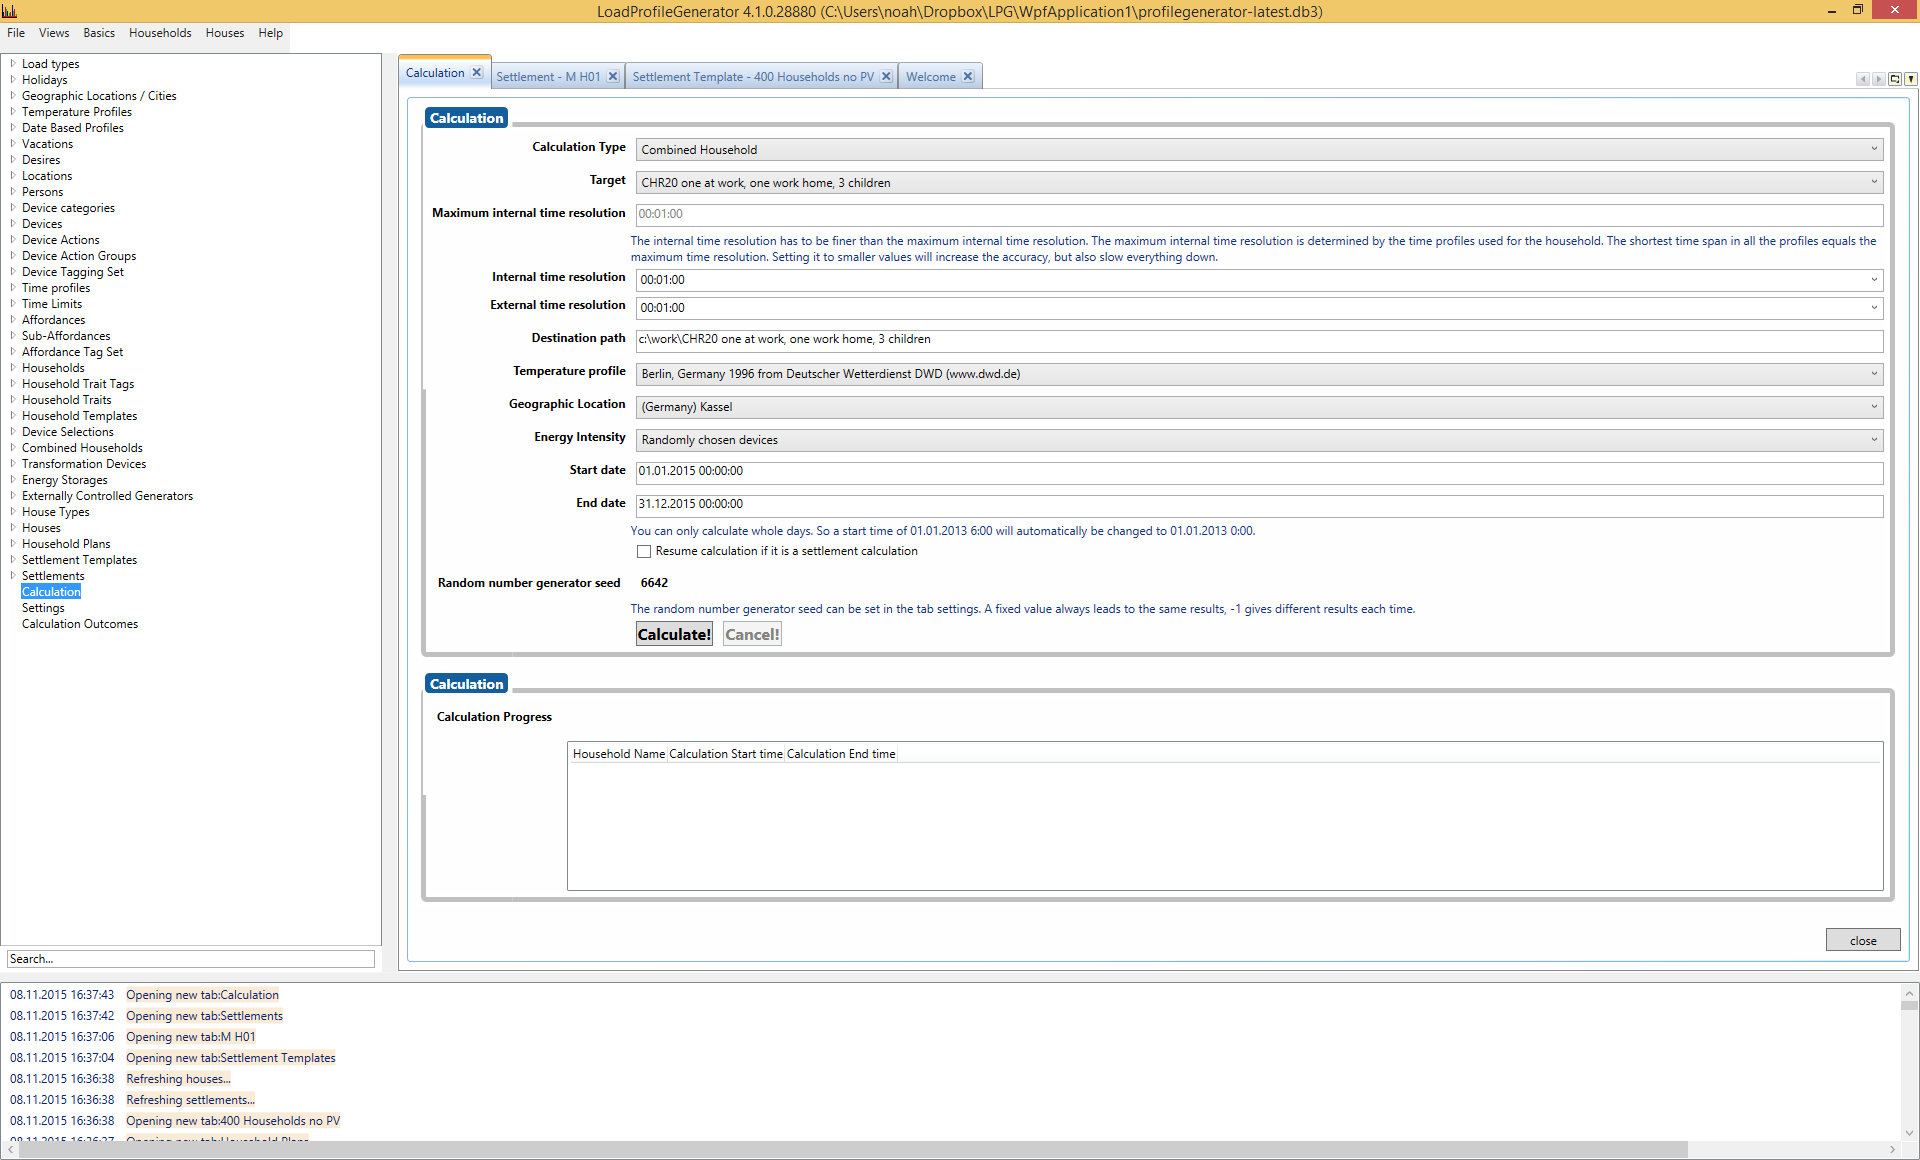Open the Households menu
This screenshot has height=1160, width=1920.
[160, 33]
